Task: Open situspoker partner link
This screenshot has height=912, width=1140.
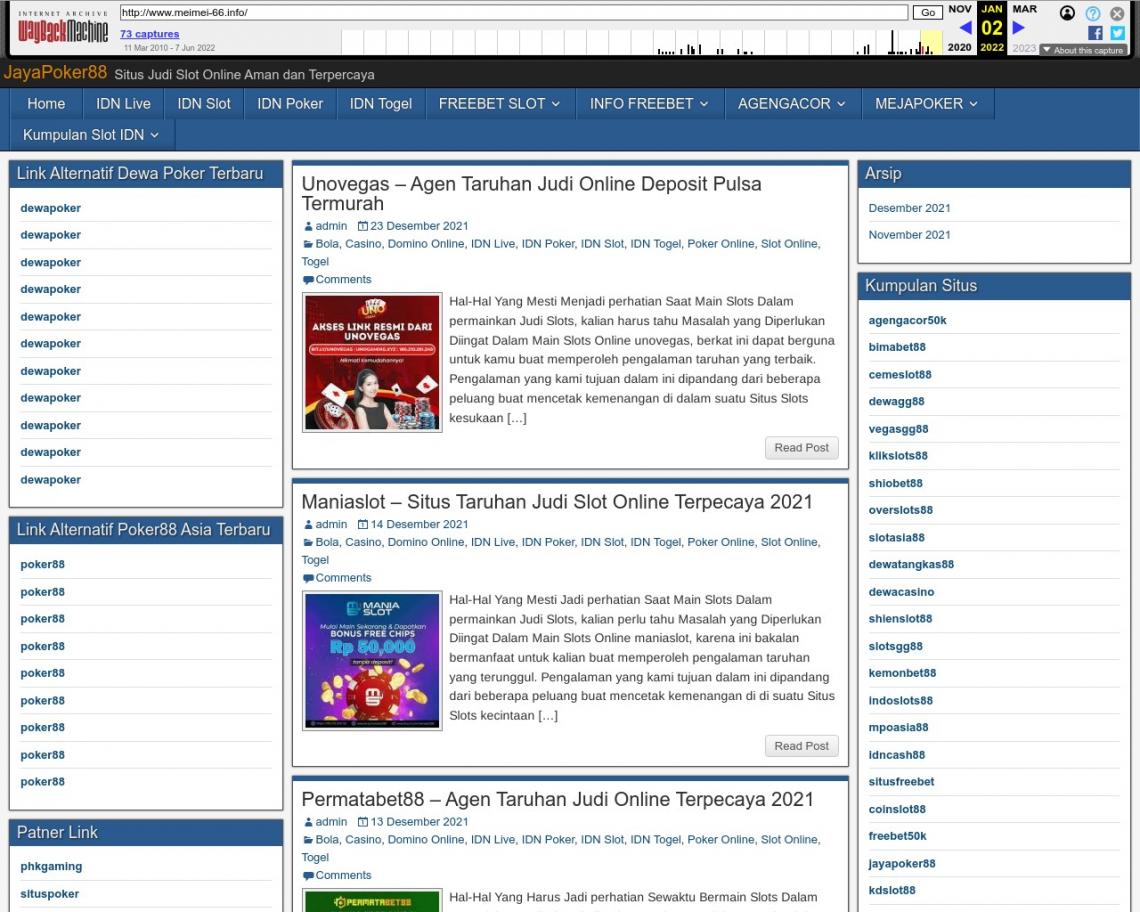Action: (49, 894)
